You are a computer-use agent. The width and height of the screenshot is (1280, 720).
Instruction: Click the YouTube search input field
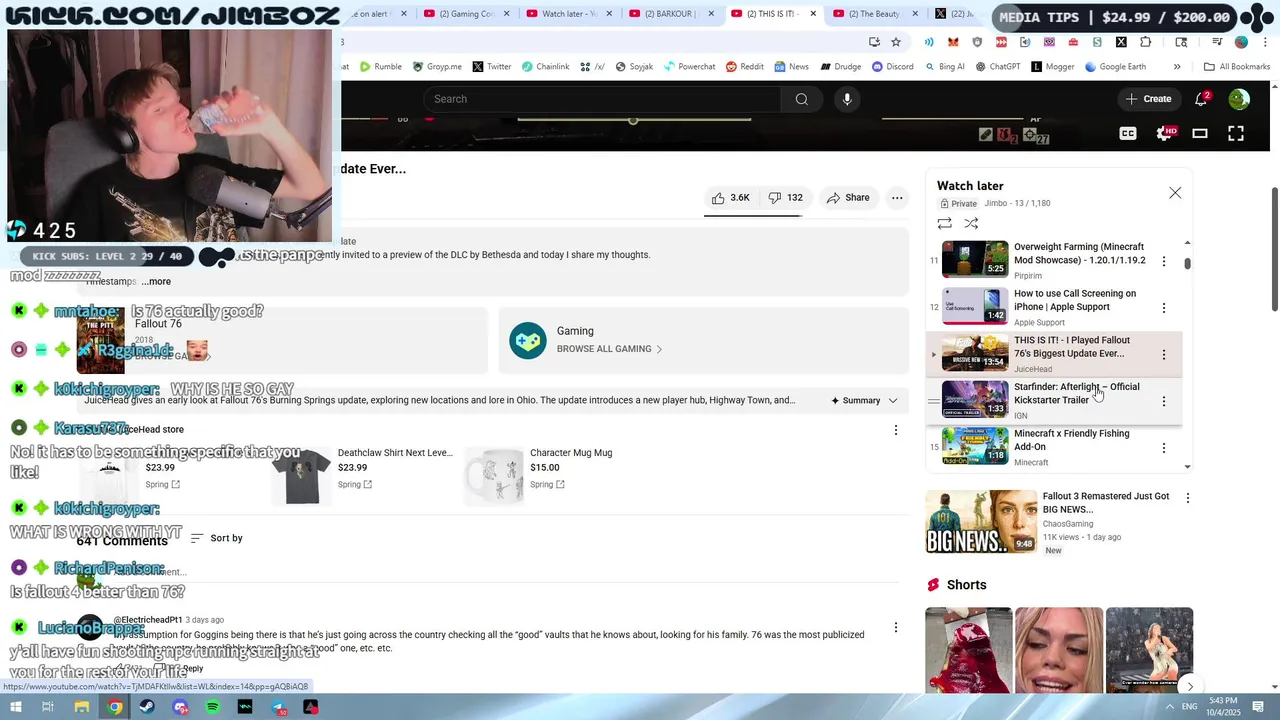603,99
